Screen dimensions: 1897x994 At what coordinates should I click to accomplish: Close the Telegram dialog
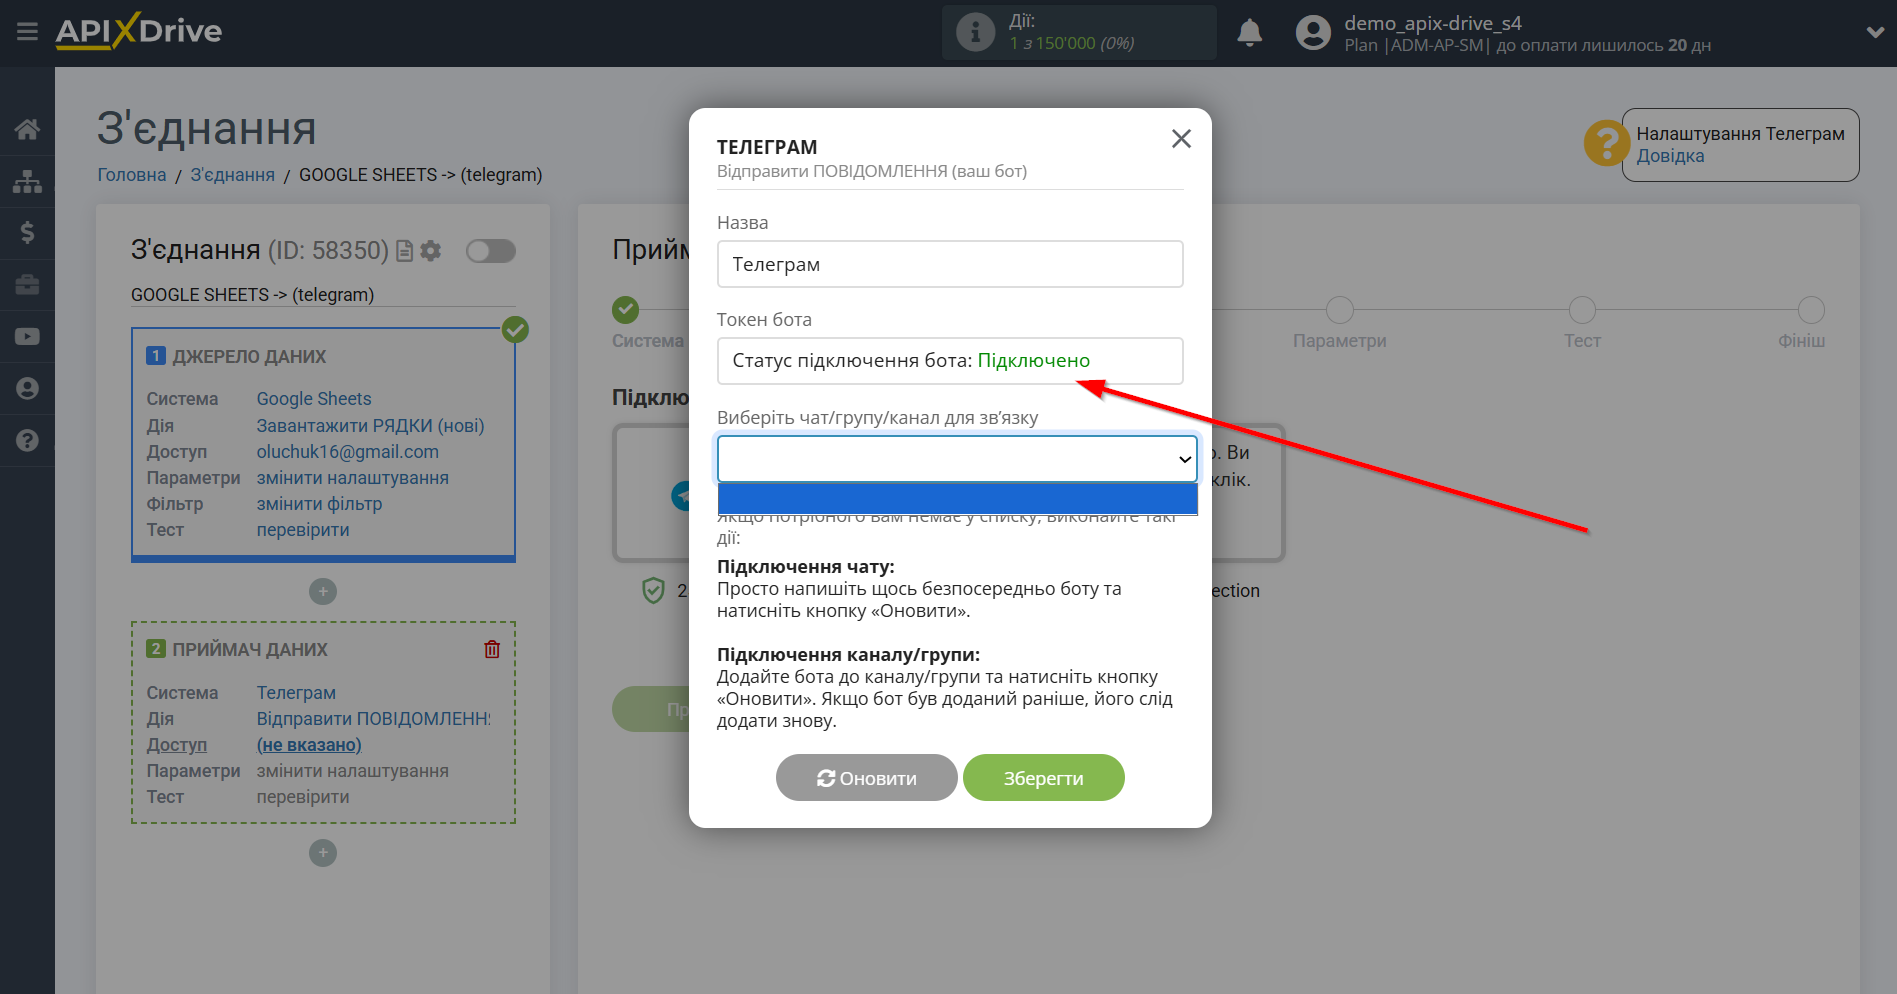1181,139
